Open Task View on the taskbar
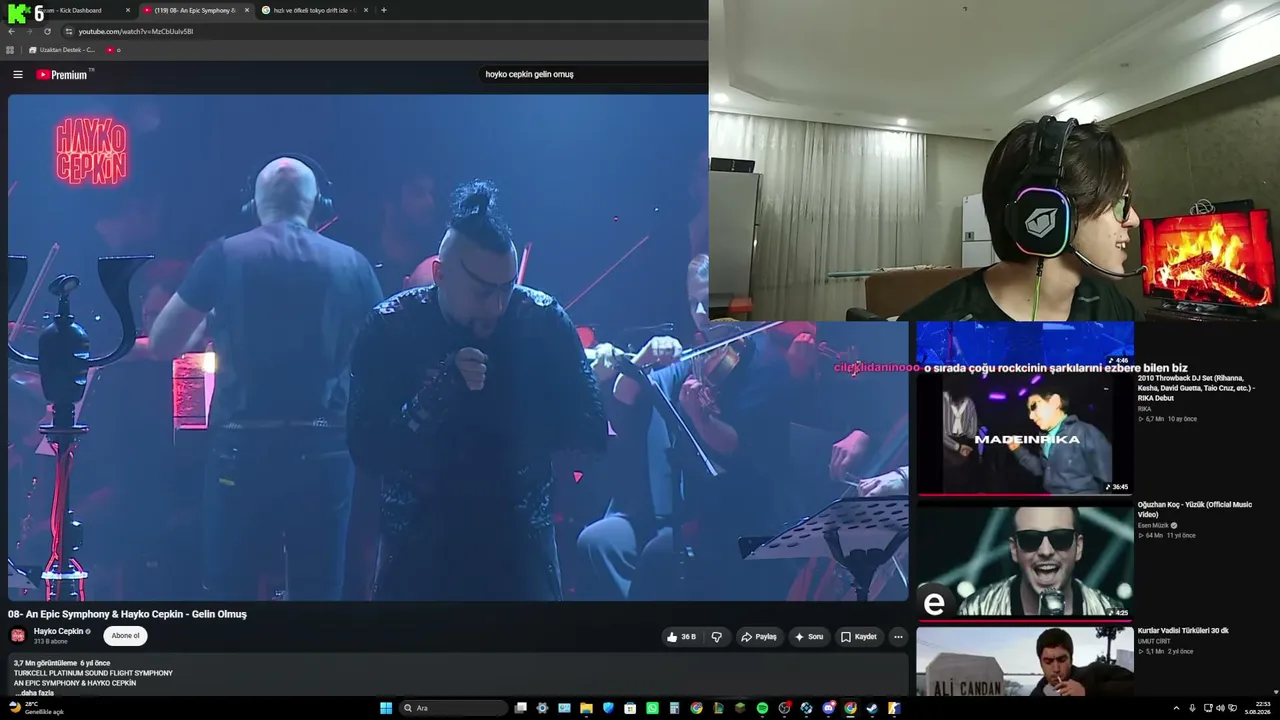The height and width of the screenshot is (720, 1280). pyautogui.click(x=521, y=708)
